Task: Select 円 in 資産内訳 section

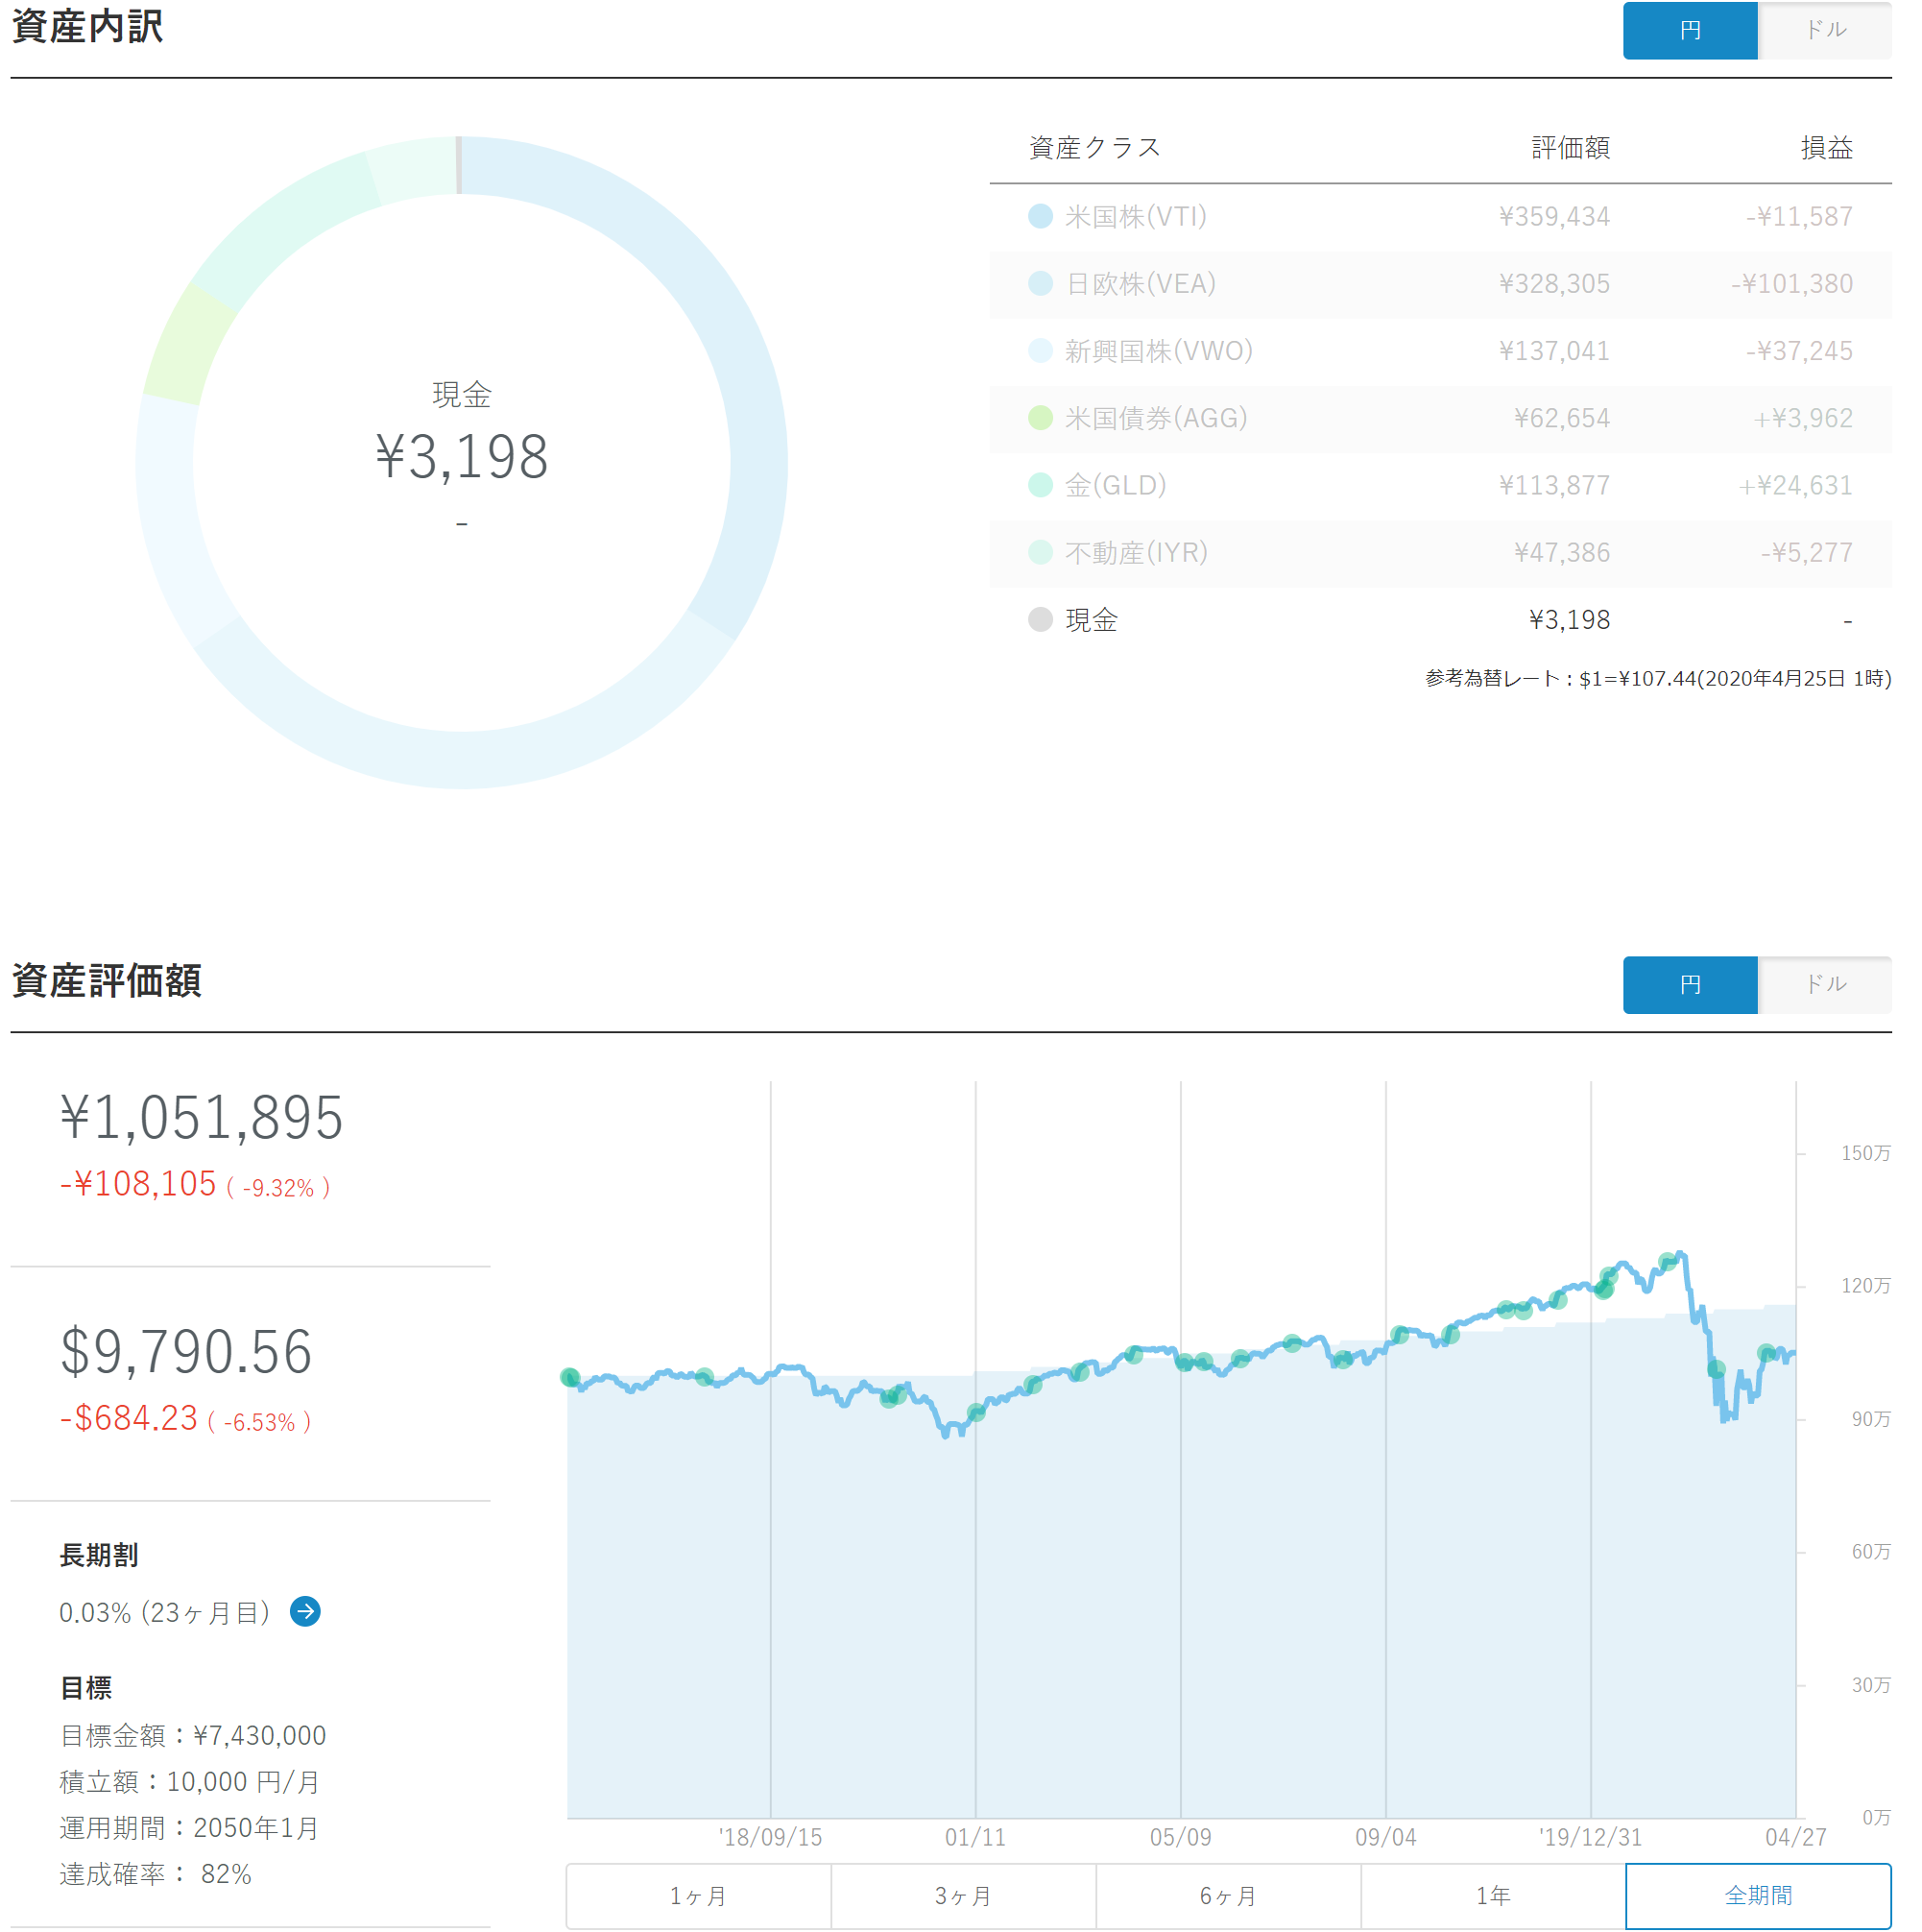Action: 1689,30
